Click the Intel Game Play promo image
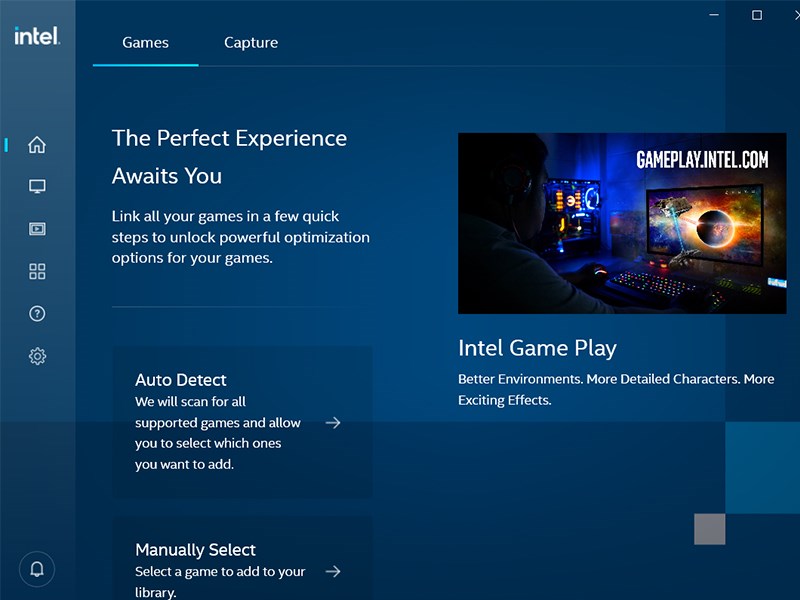 622,223
